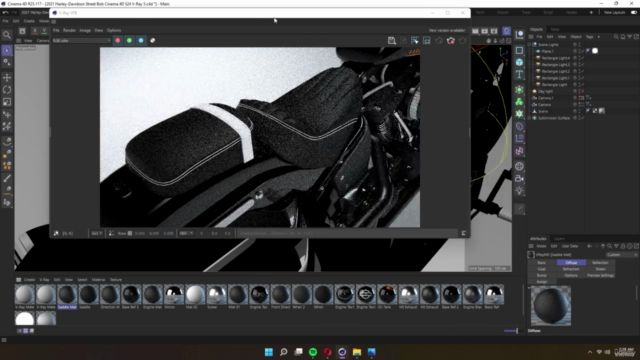Click the follow mouse render icon in VFB
The width and height of the screenshot is (640, 360).
(x=415, y=40)
